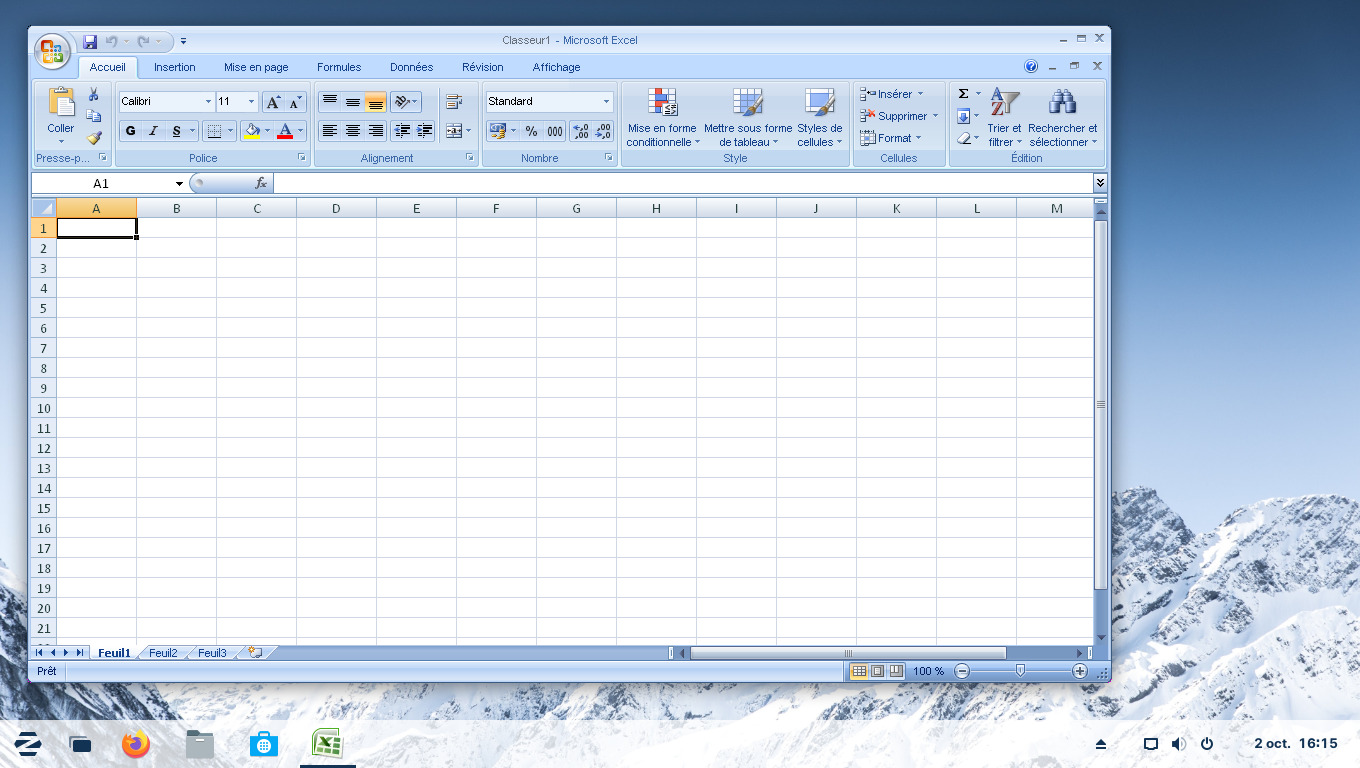Click the insert function fx icon
Image resolution: width=1360 pixels, height=768 pixels.
point(261,183)
